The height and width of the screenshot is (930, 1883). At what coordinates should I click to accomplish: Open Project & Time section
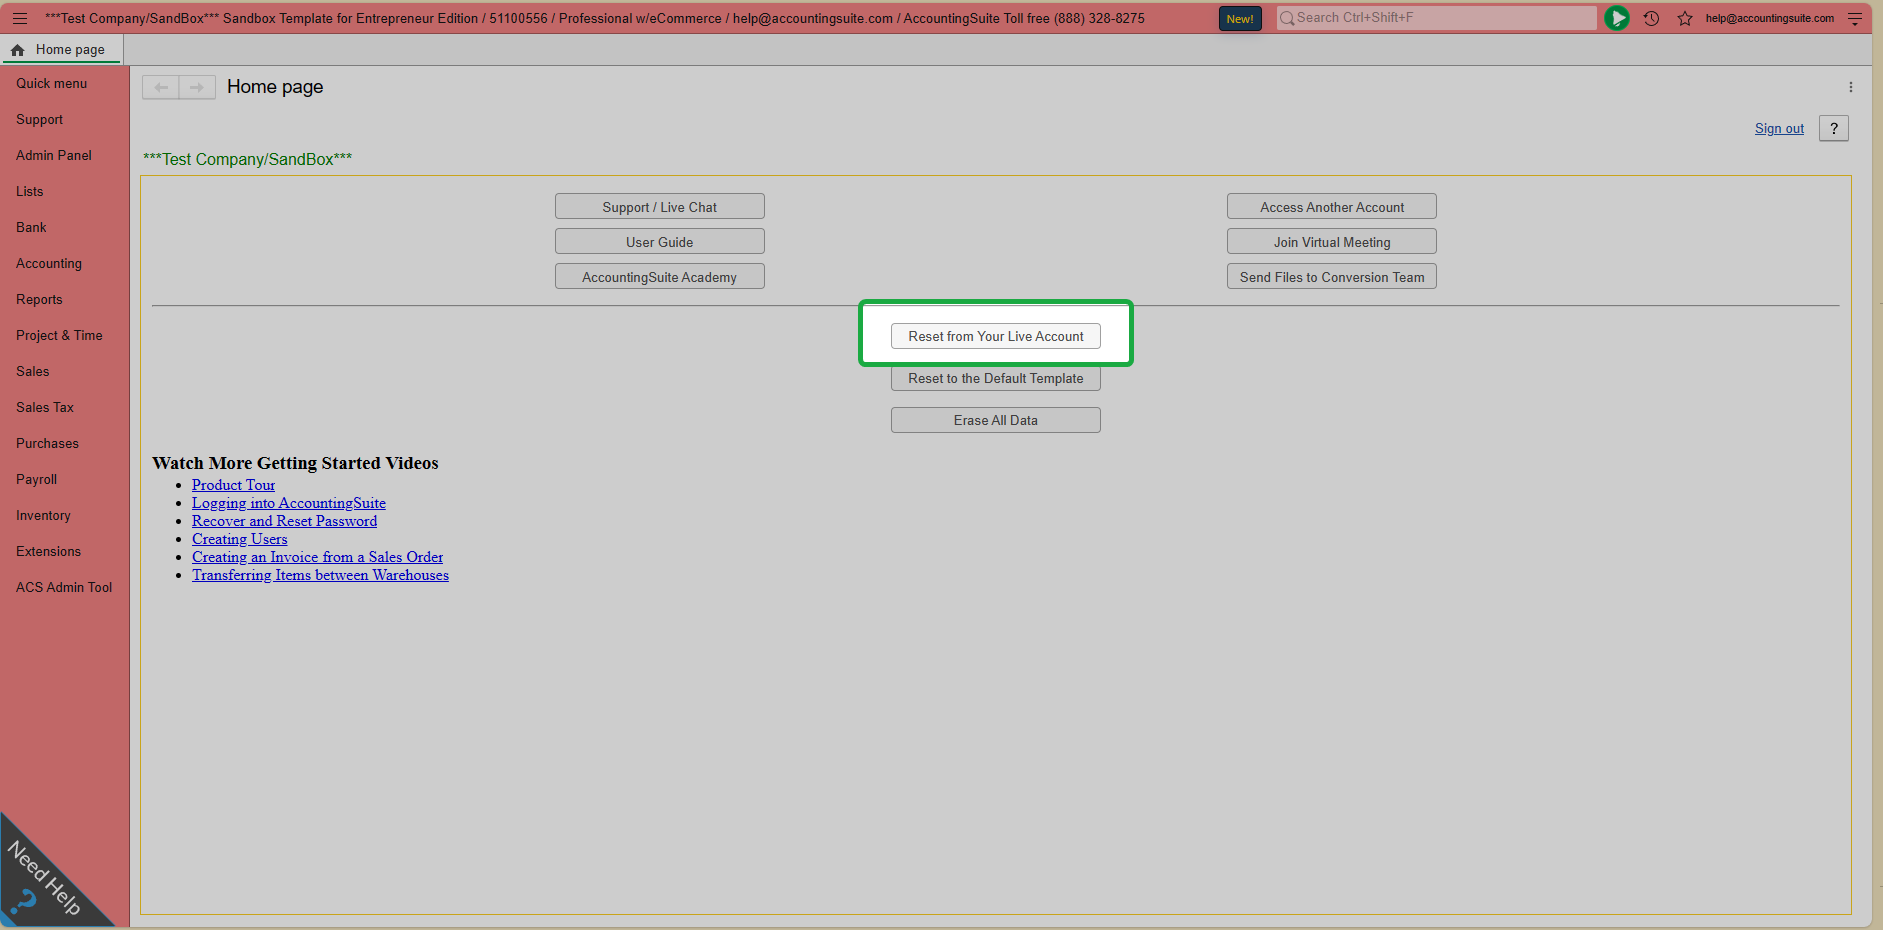pyautogui.click(x=59, y=335)
